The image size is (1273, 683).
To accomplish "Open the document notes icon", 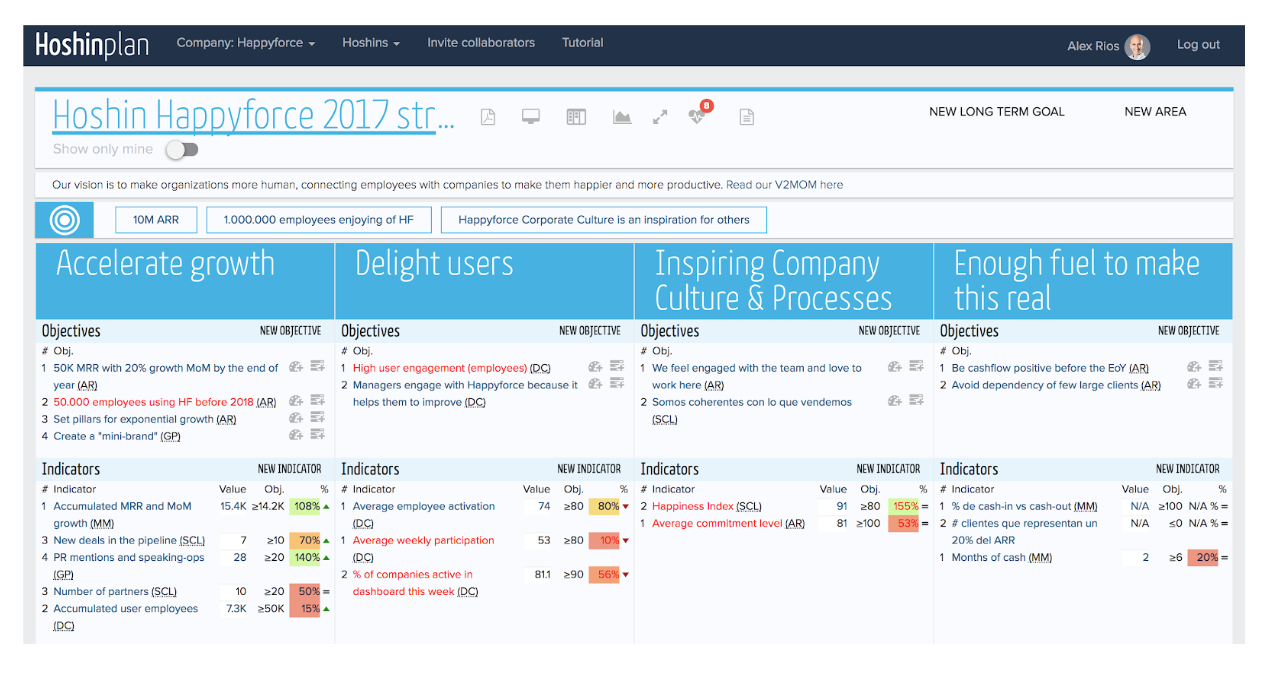I will pos(746,117).
